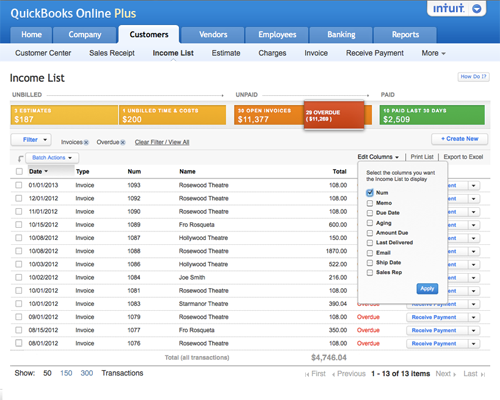
Task: Click the How Do I? button
Action: (473, 77)
